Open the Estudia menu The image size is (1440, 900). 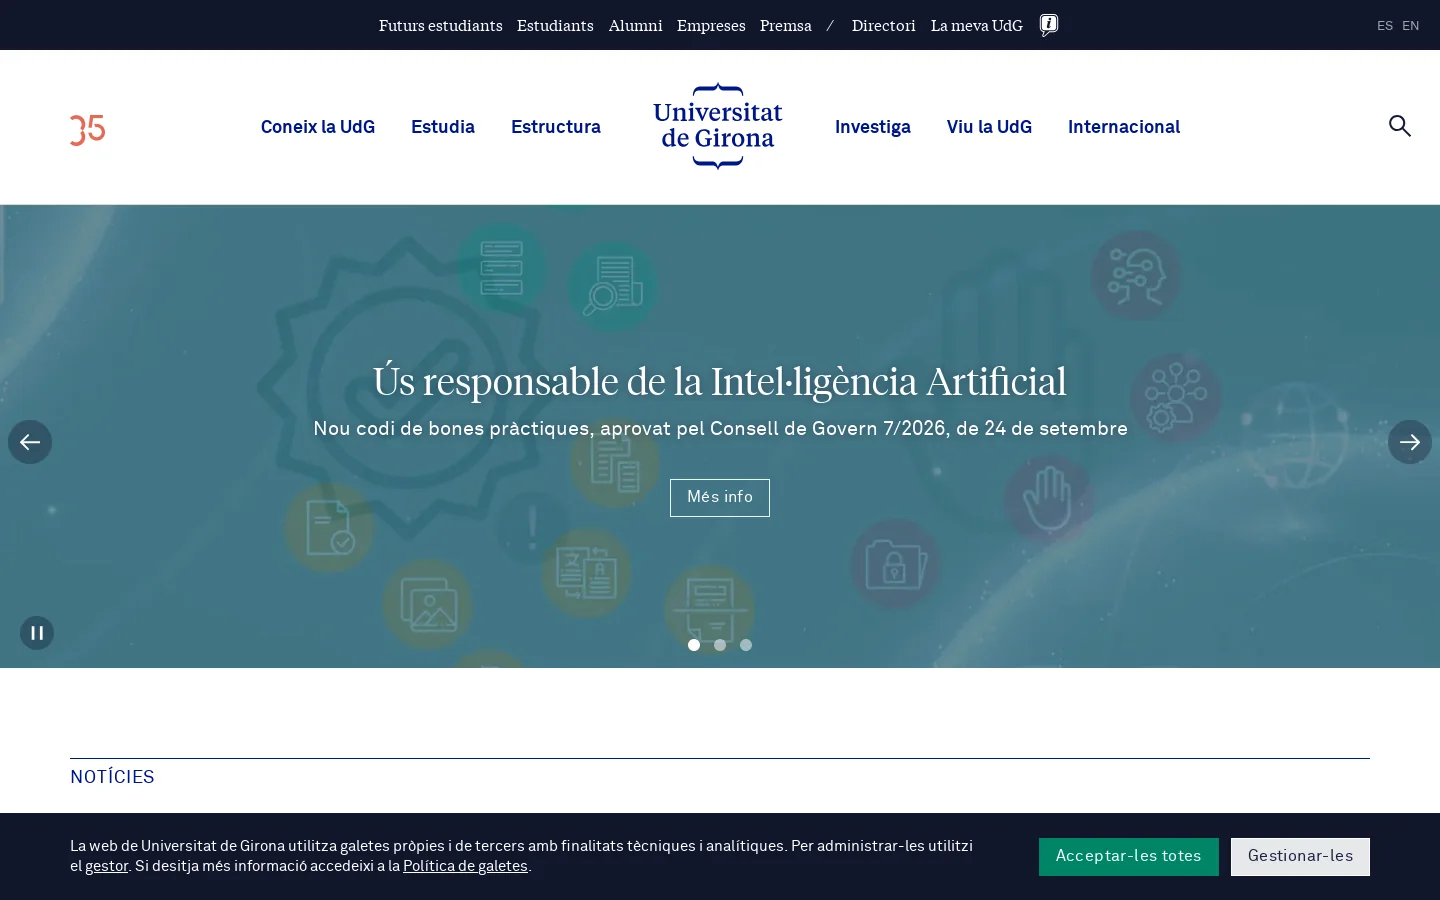click(443, 127)
